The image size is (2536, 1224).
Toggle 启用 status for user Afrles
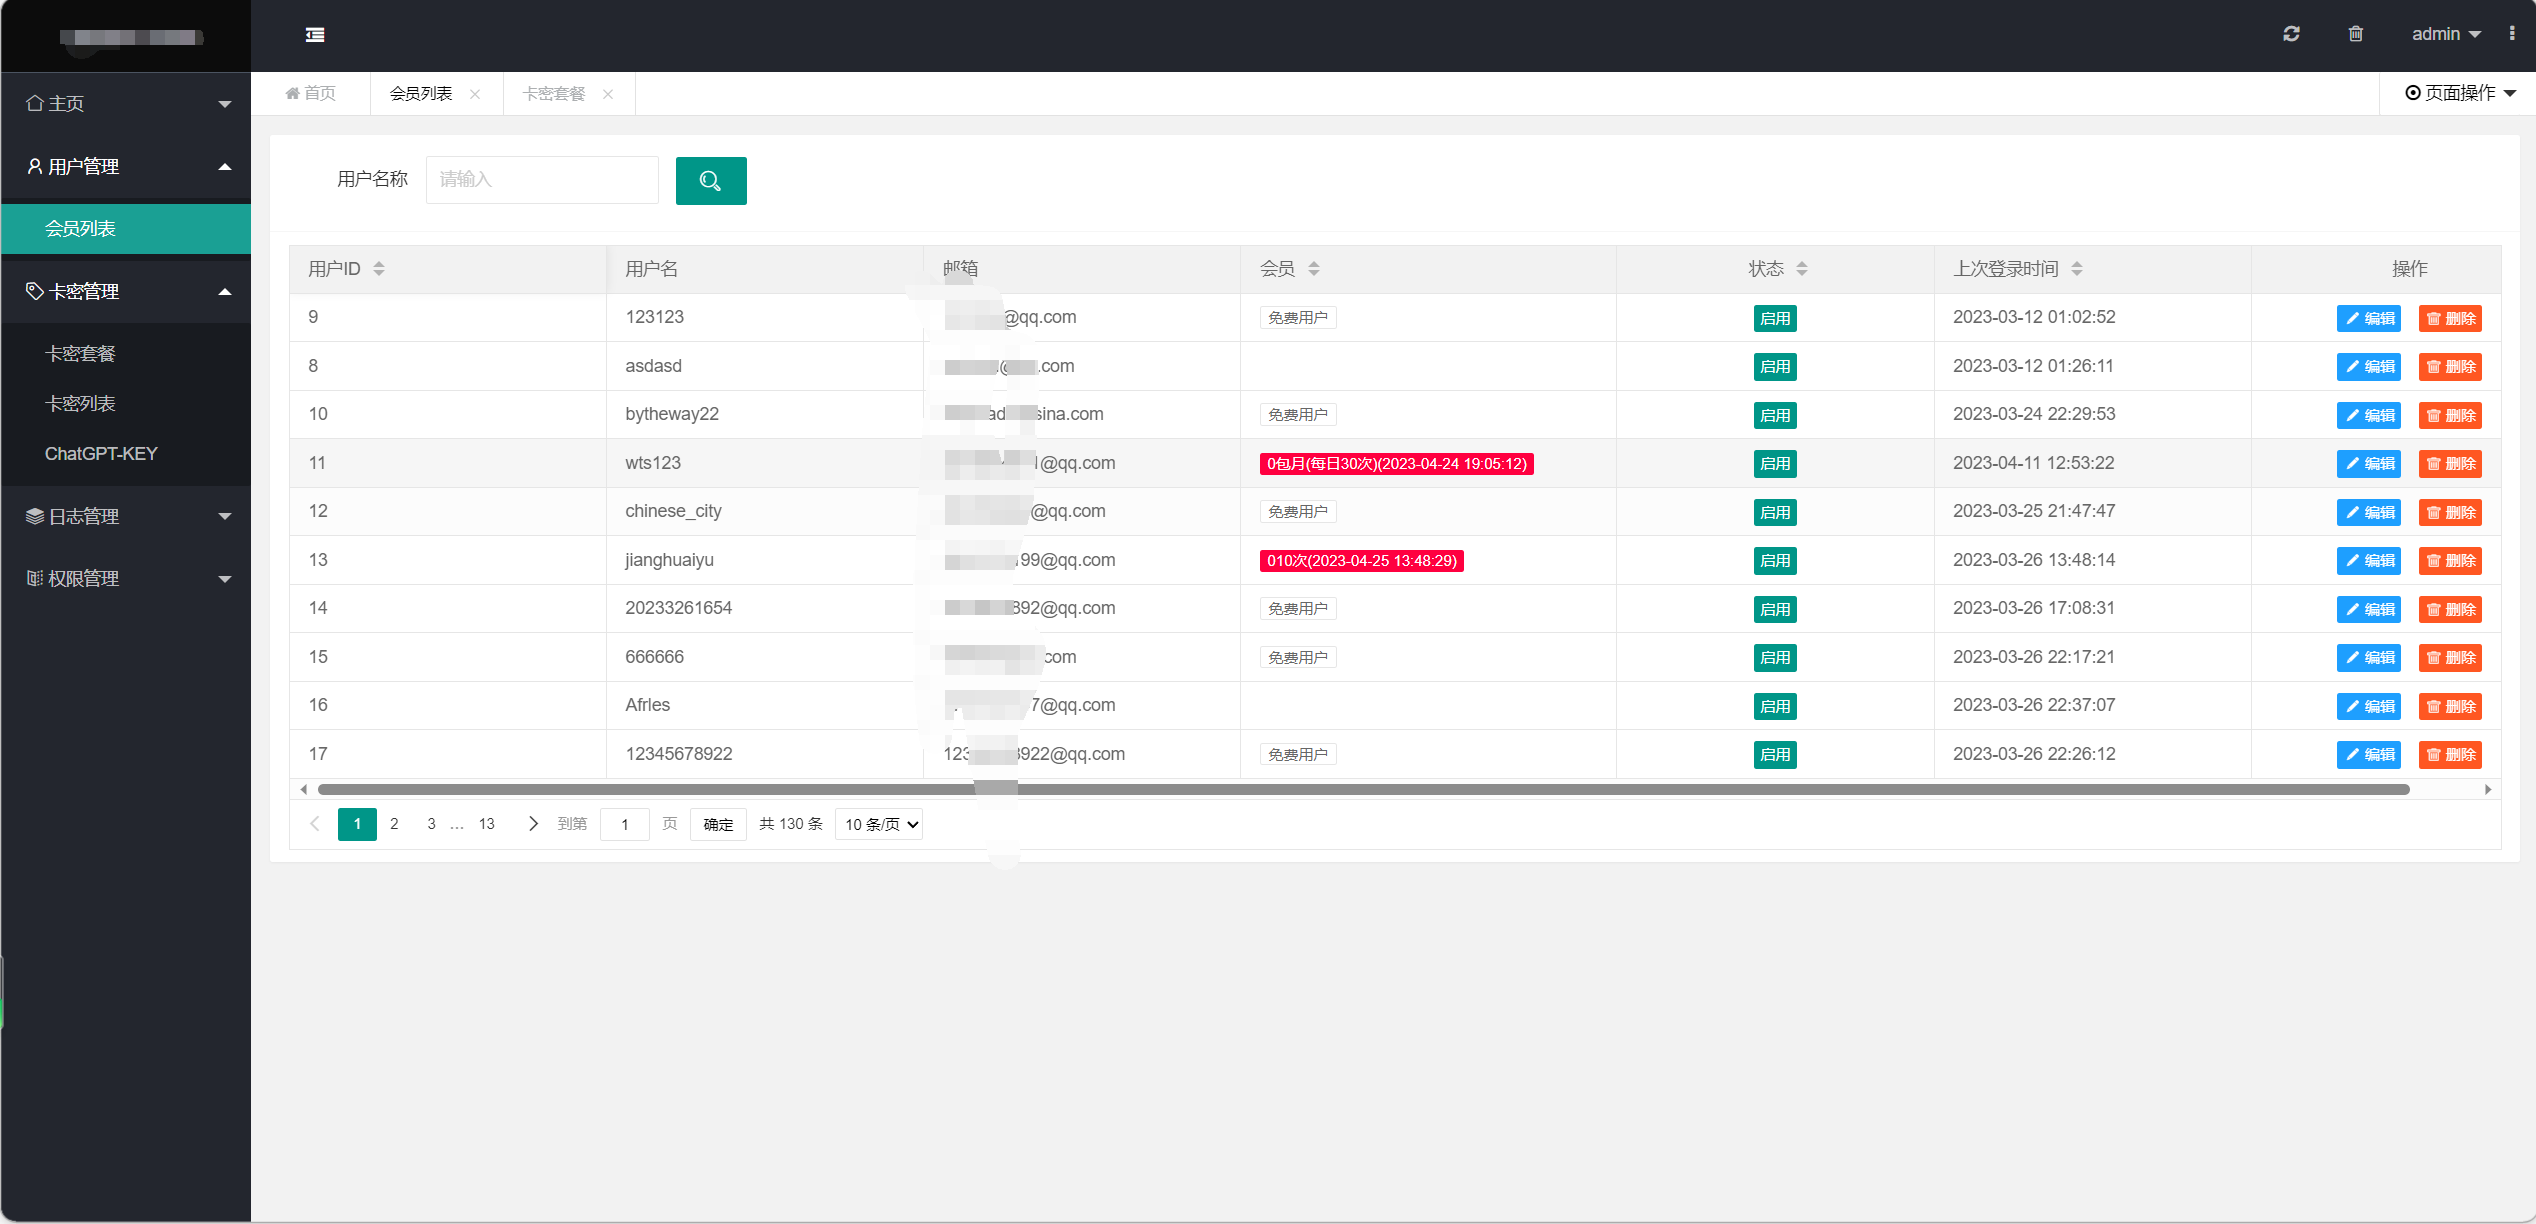[x=1774, y=707]
